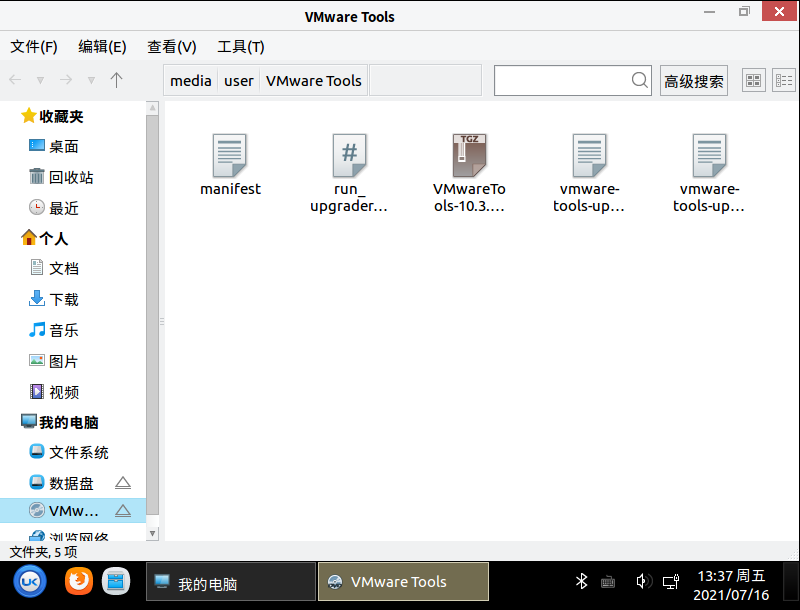Screen dimensions: 800x610
Task: Go up to the parent folder
Action: click(116, 80)
